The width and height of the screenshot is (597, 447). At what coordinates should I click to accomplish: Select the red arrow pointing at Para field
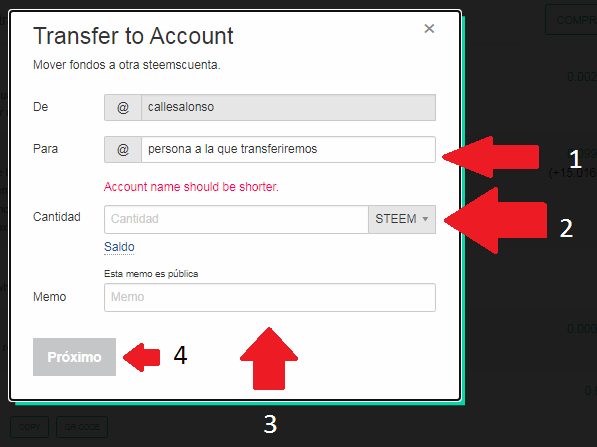click(x=491, y=157)
